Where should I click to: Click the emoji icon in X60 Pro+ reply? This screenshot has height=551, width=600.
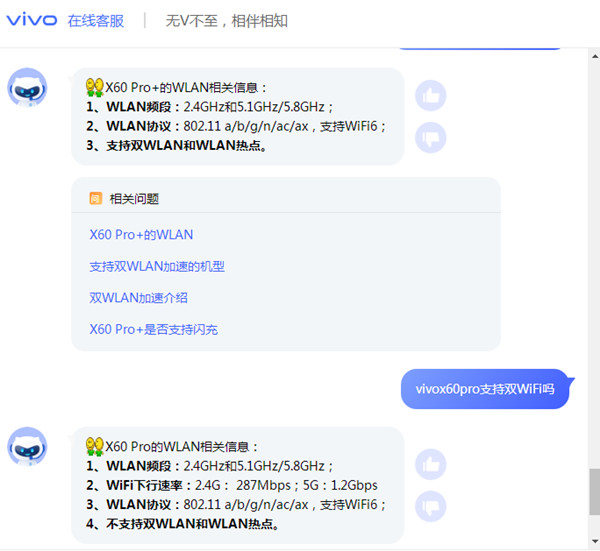tap(95, 87)
